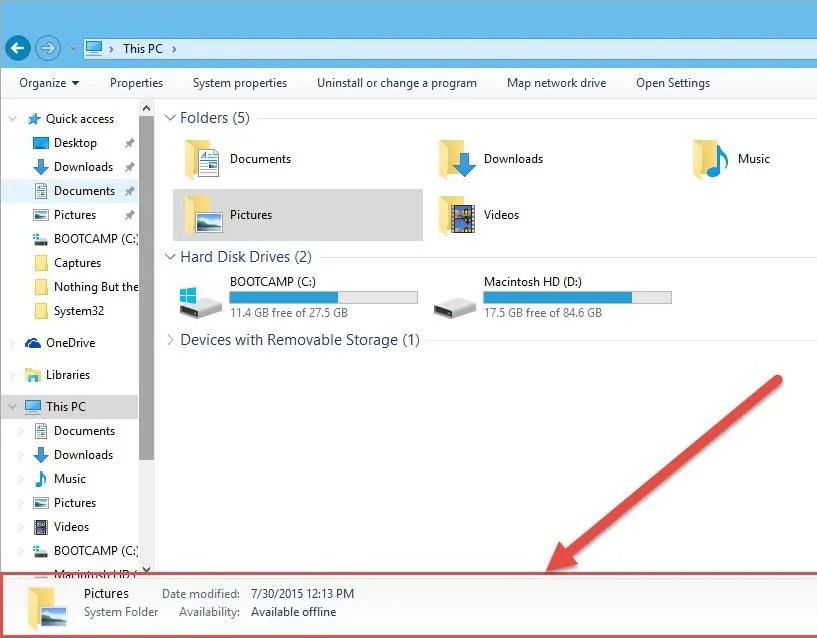Collapse the This PC tree node
Image resolution: width=817 pixels, height=638 pixels.
(13, 407)
